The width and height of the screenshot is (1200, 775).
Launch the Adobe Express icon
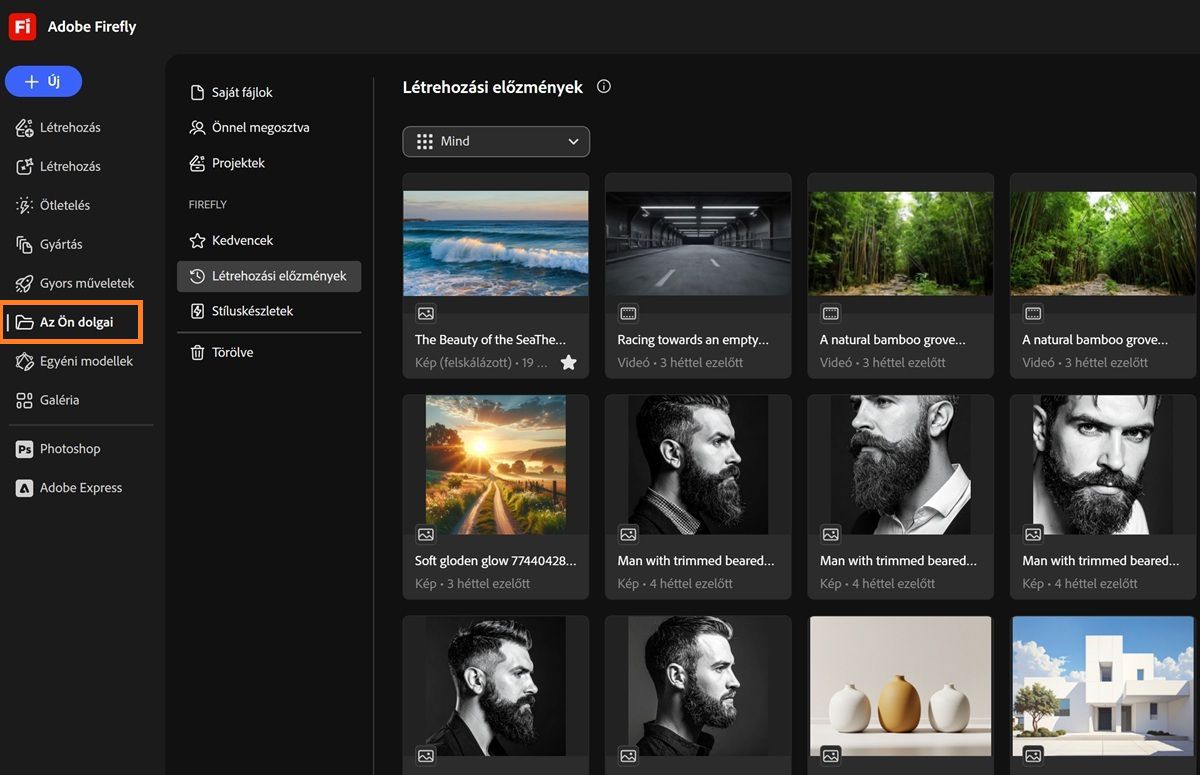25,488
